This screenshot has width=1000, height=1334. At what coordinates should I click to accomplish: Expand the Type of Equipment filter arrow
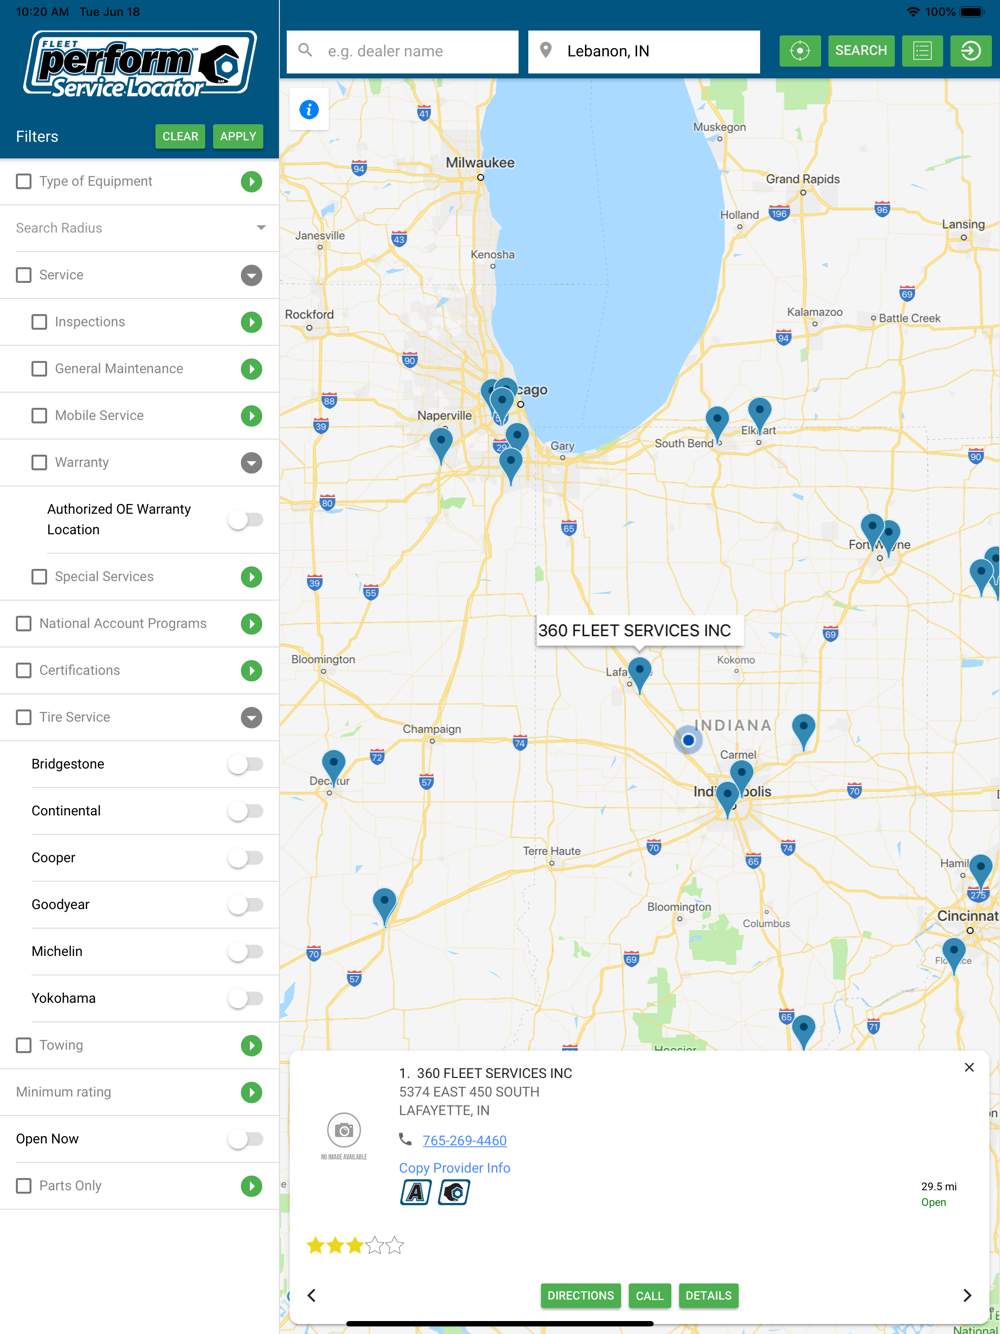[251, 182]
